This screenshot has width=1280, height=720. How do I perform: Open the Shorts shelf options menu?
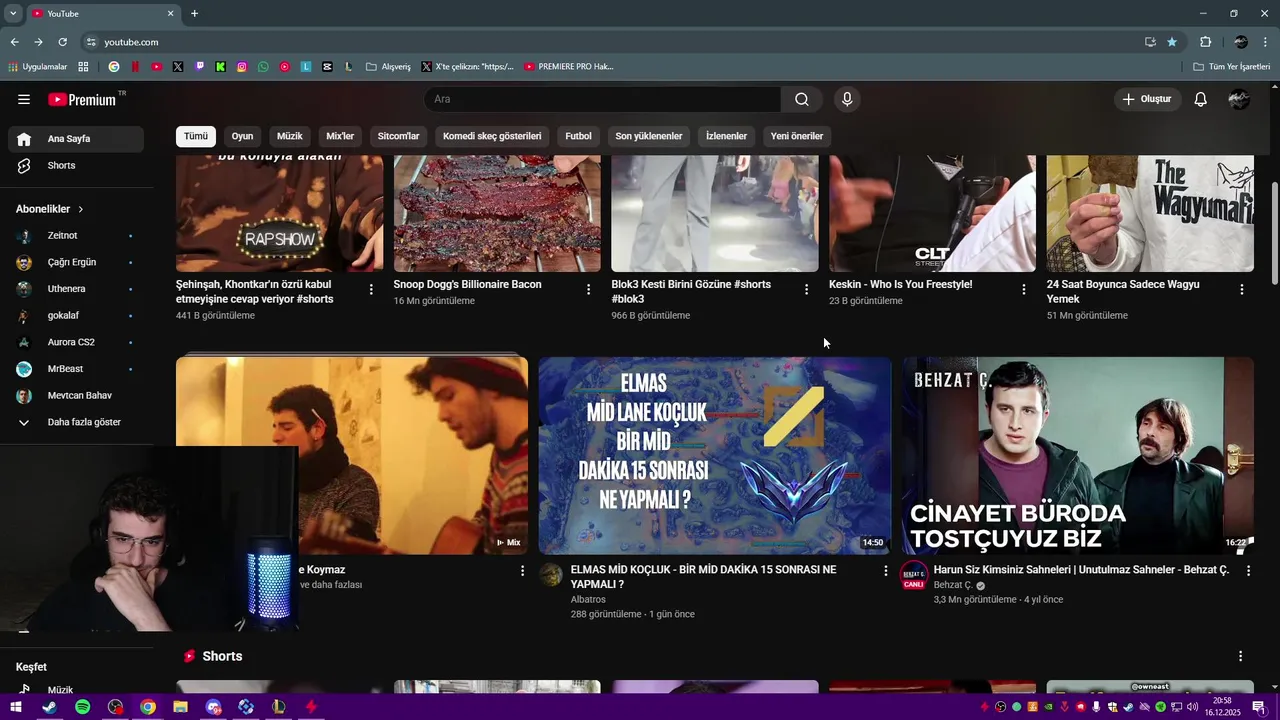click(1240, 656)
